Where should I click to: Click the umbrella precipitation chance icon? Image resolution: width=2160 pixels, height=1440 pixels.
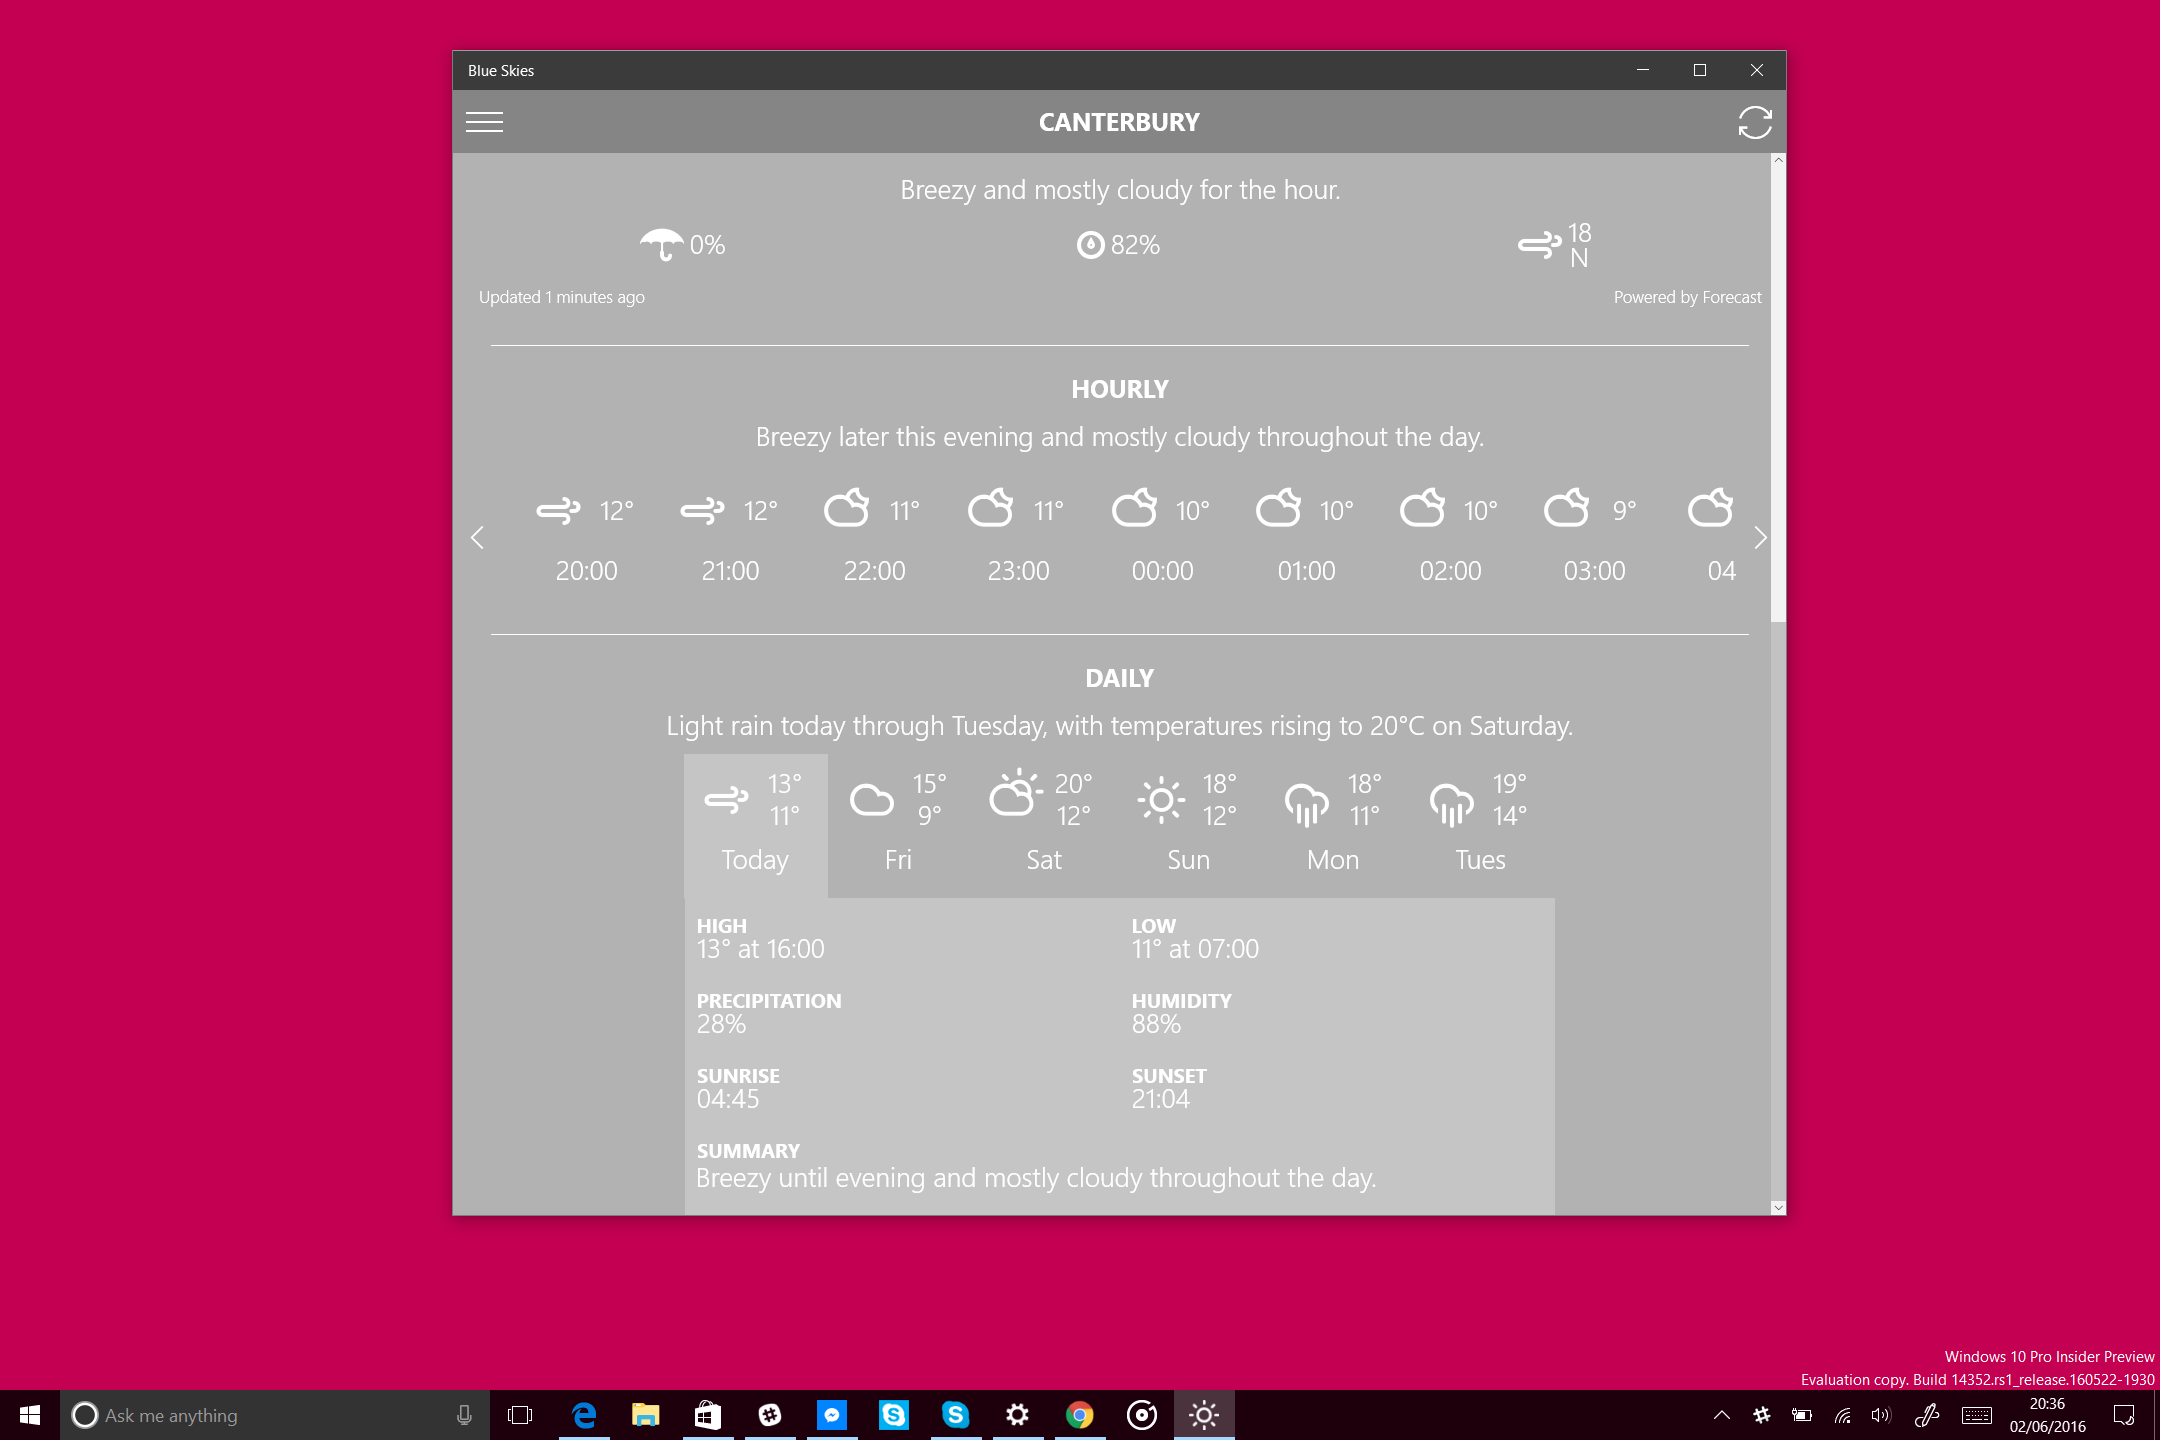pos(661,244)
